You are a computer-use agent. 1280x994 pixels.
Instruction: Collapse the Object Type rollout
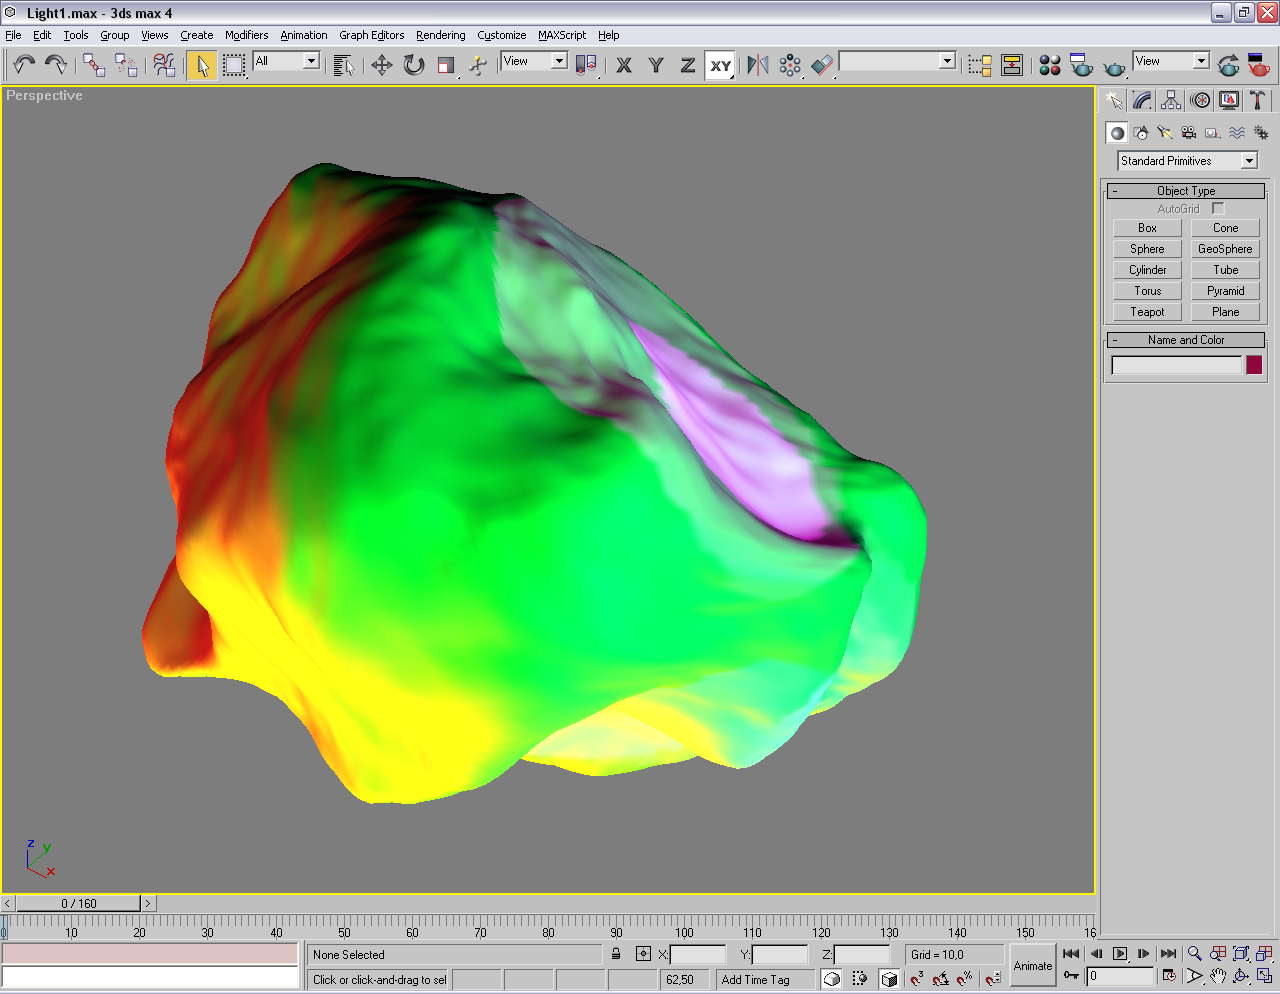[x=1186, y=191]
